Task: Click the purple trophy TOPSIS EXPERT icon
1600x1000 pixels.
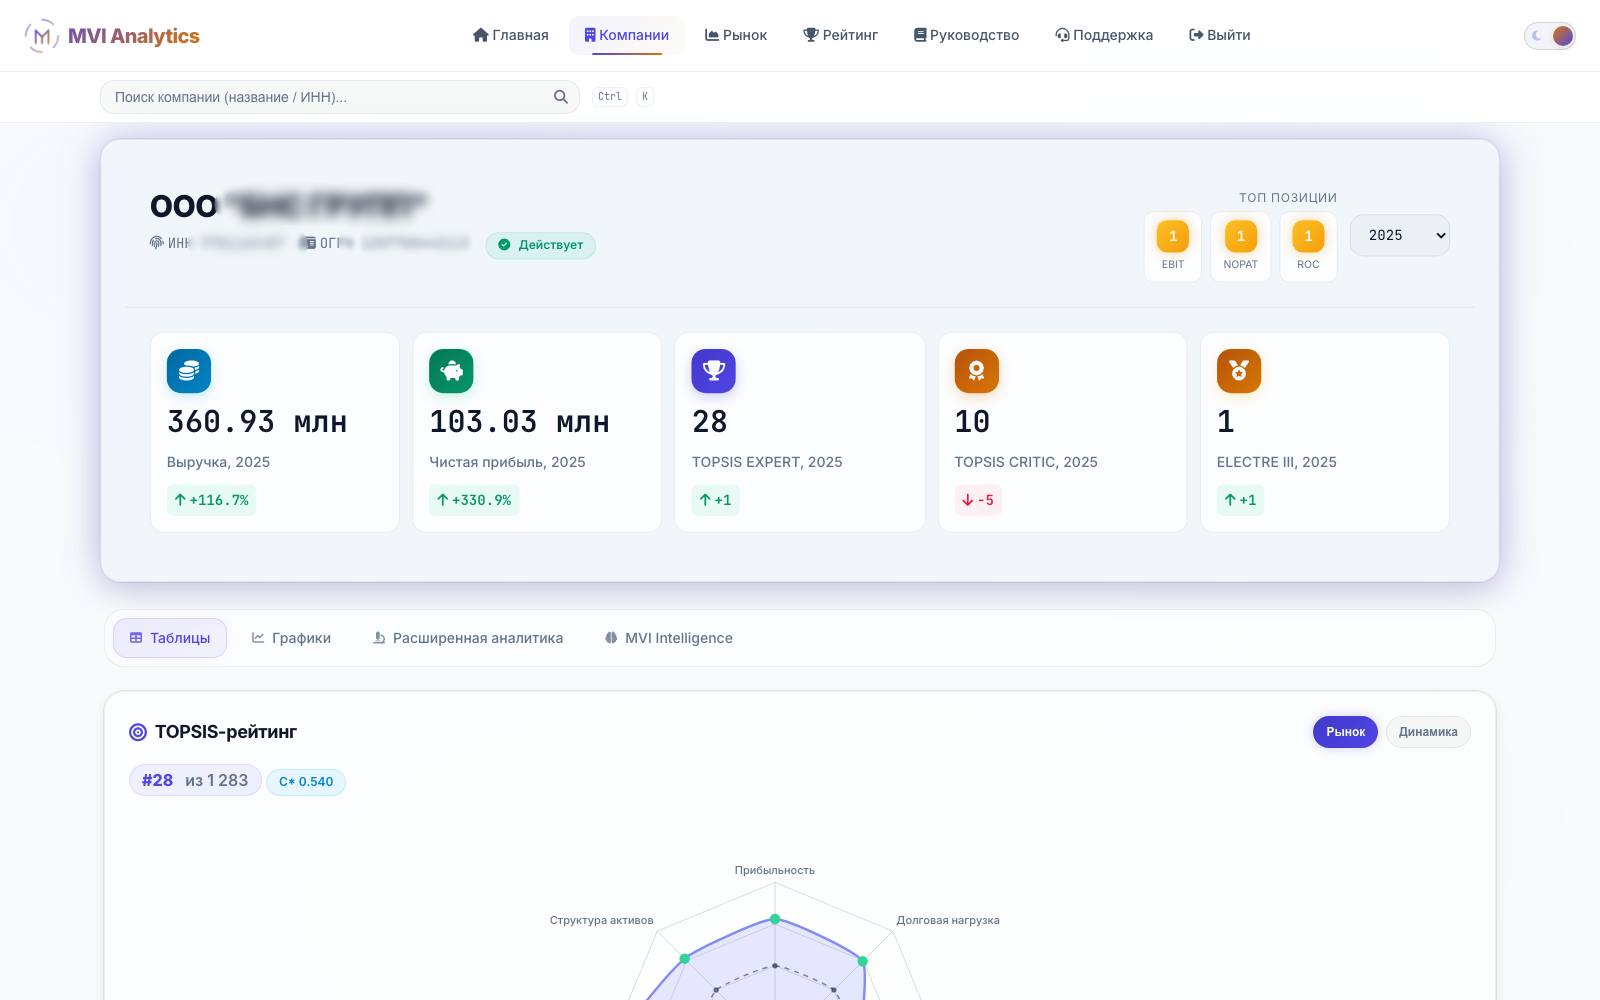Action: click(714, 371)
